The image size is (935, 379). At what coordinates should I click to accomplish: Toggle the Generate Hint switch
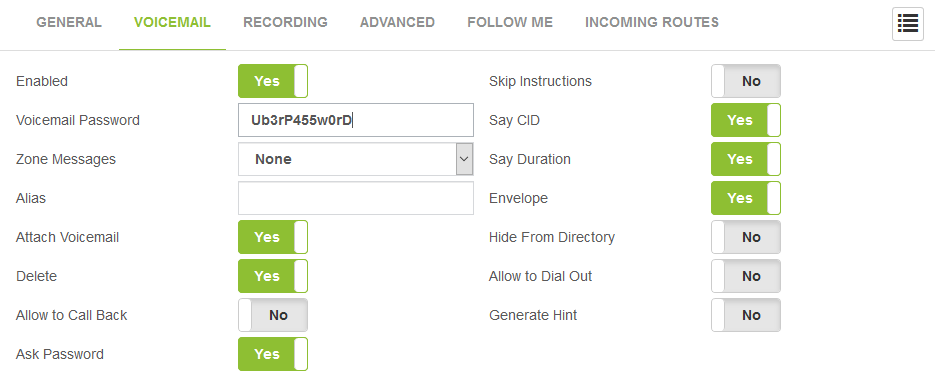coord(745,315)
